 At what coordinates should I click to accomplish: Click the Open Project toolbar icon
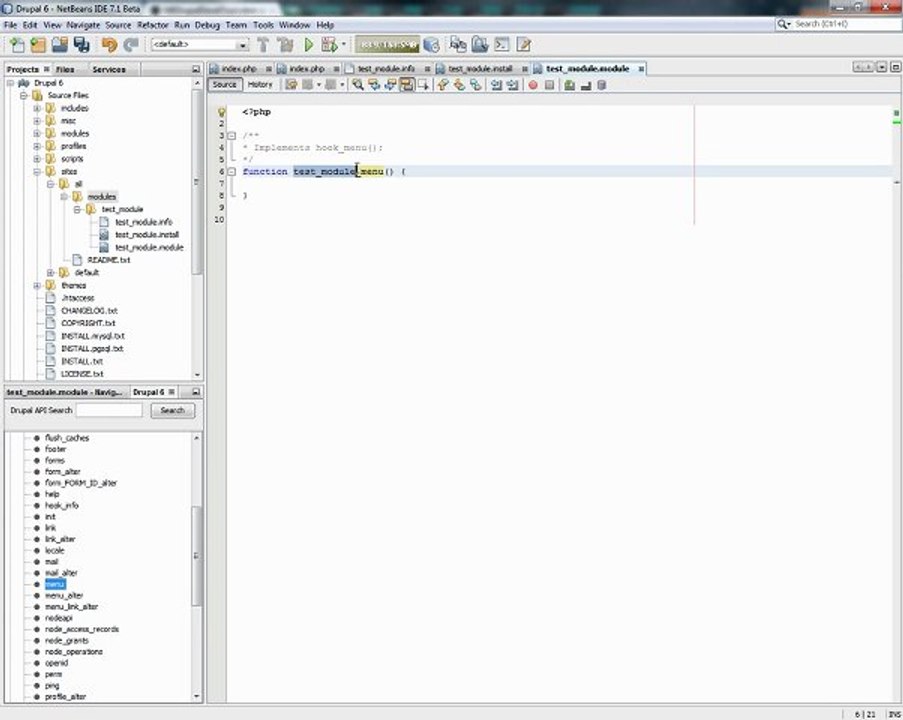60,44
